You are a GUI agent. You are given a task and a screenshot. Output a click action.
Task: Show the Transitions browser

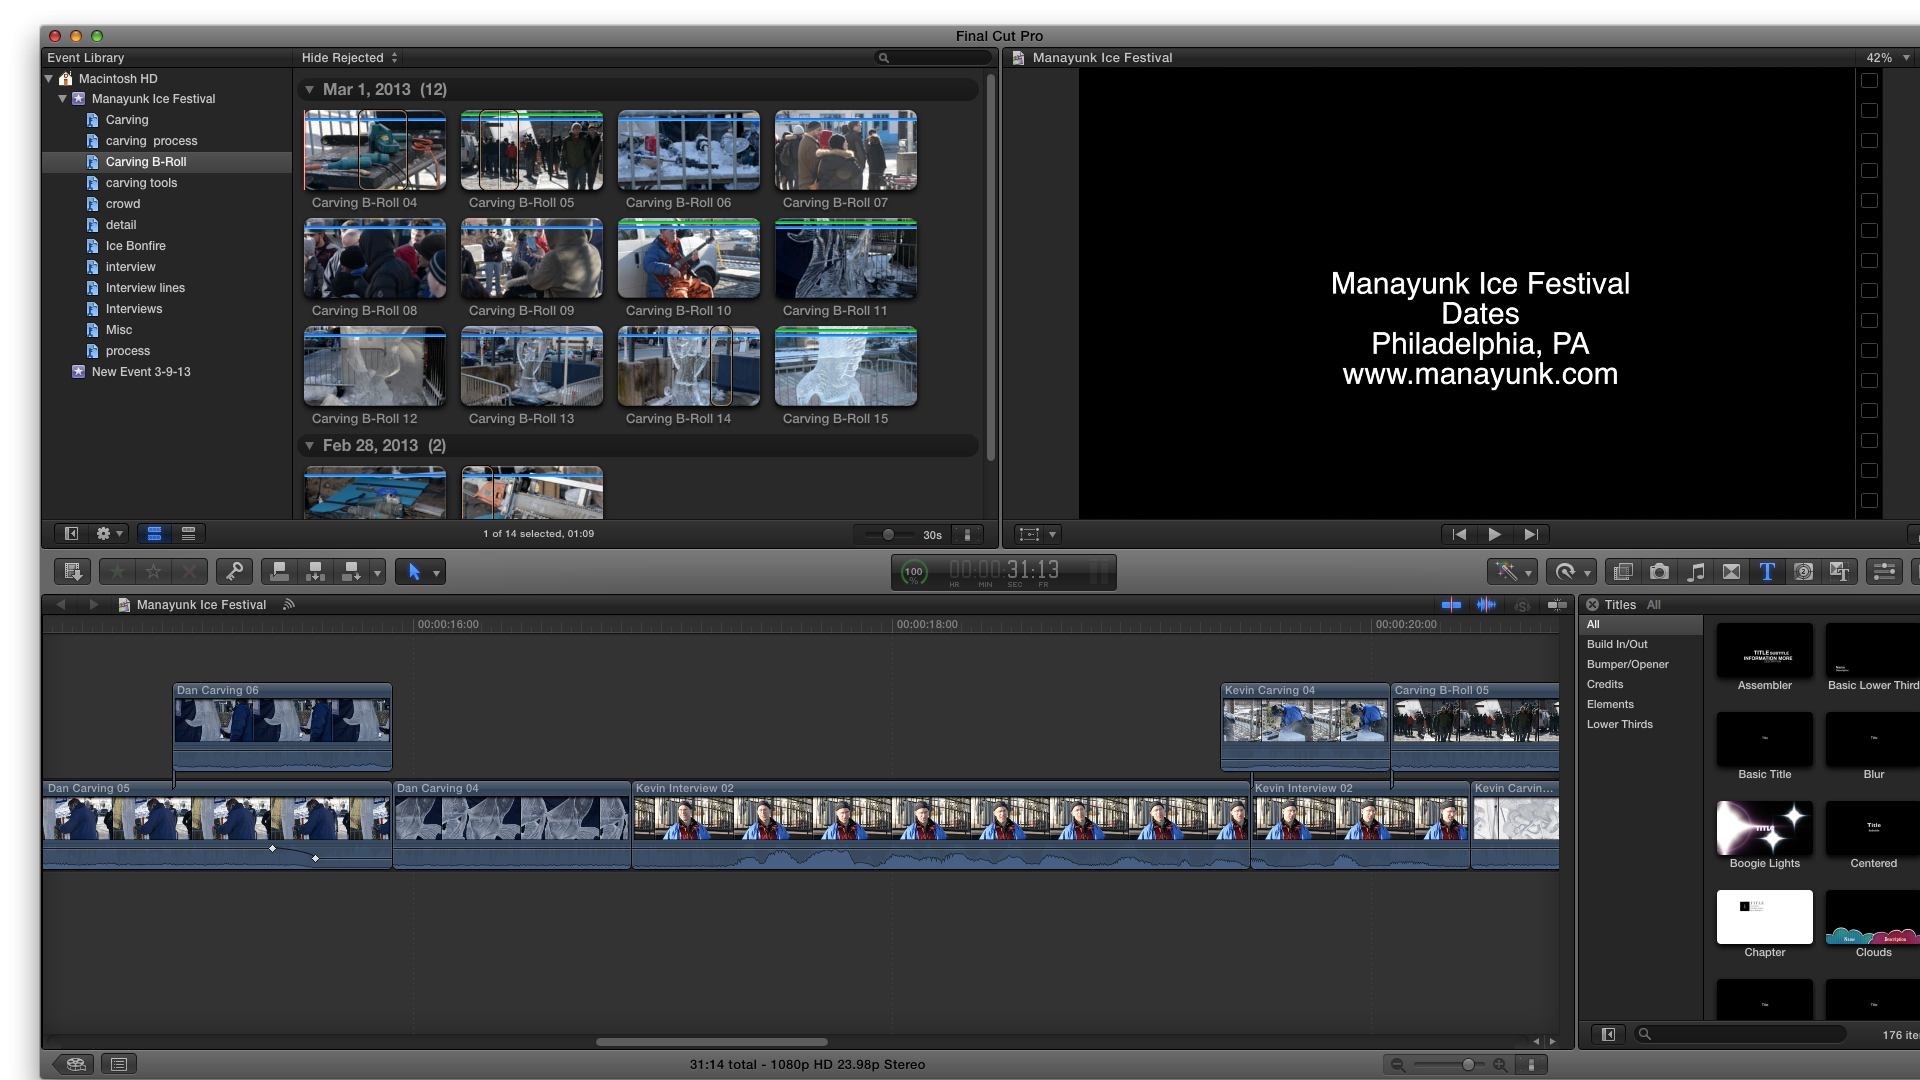[x=1731, y=572]
